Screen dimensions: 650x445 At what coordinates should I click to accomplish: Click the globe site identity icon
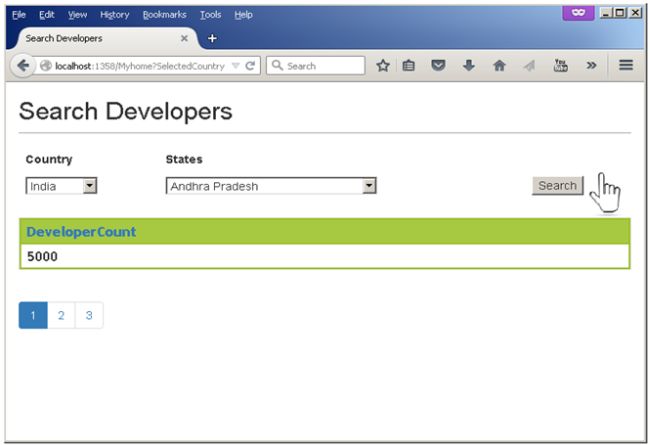click(x=46, y=66)
